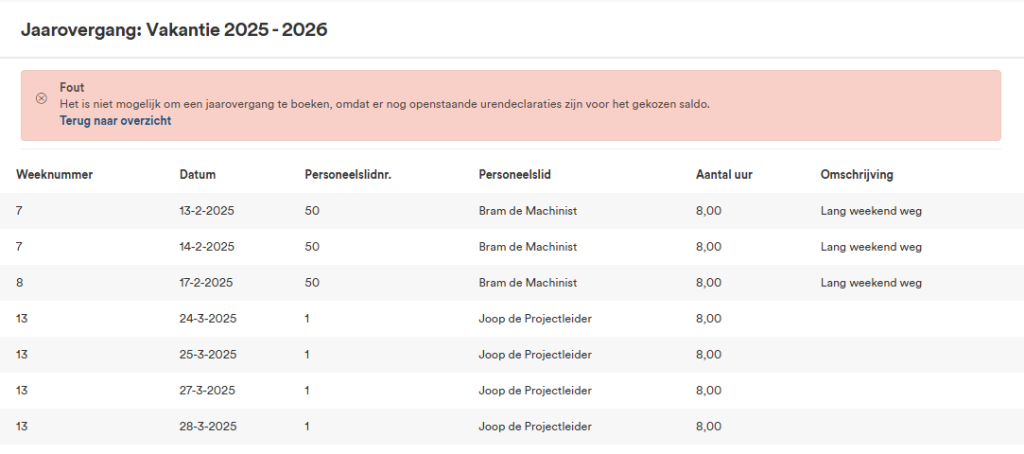Select the row dated 25-3-2025
1024x454 pixels.
tap(512, 355)
